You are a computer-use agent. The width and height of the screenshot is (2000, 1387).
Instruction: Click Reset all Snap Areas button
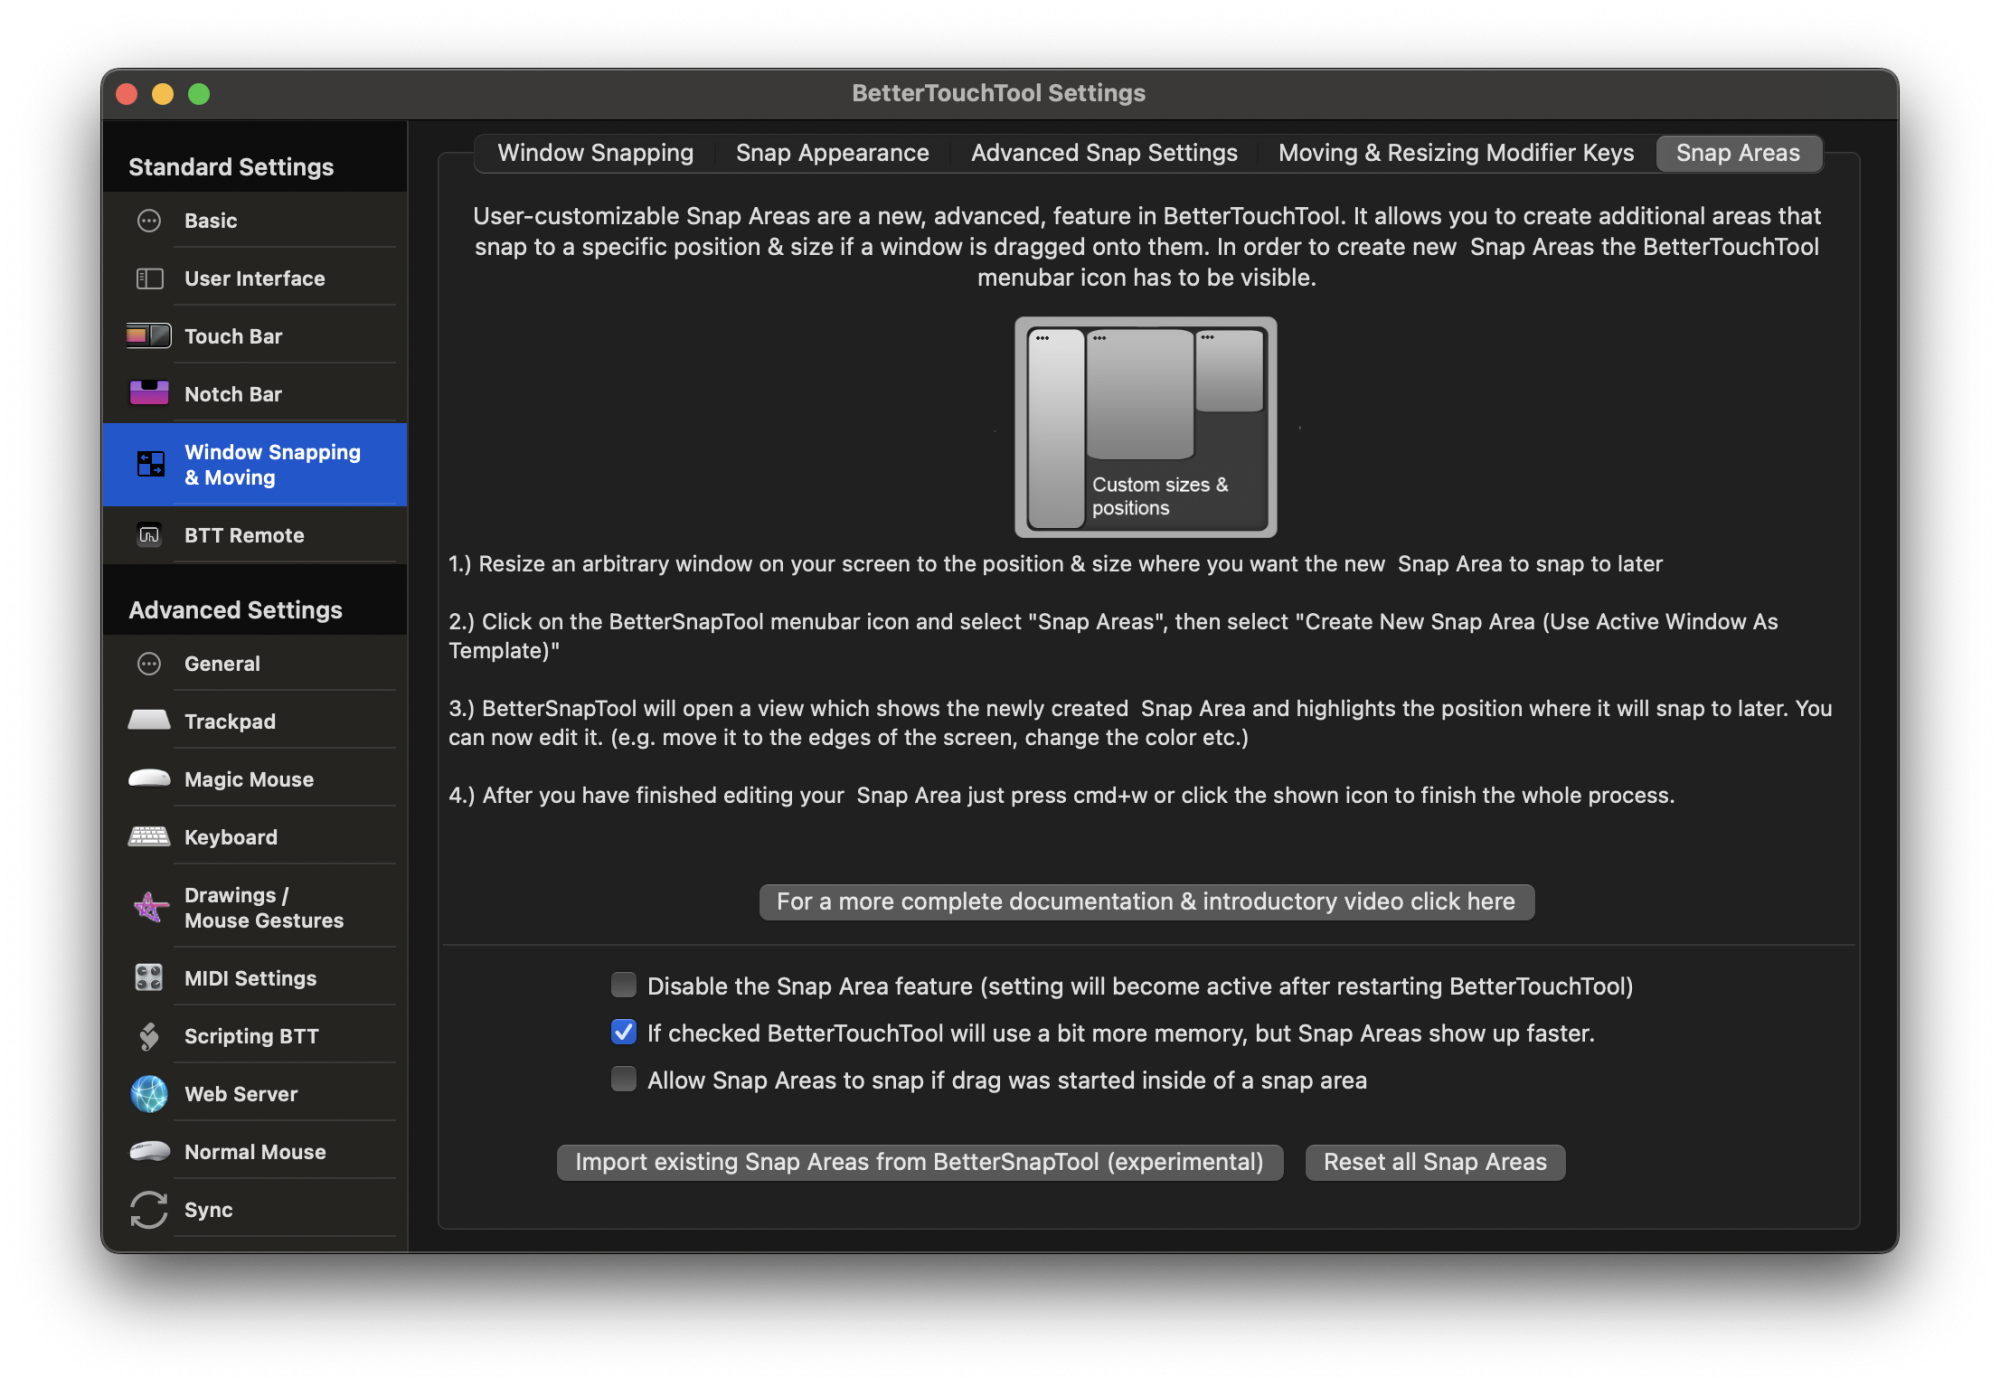pyautogui.click(x=1434, y=1162)
